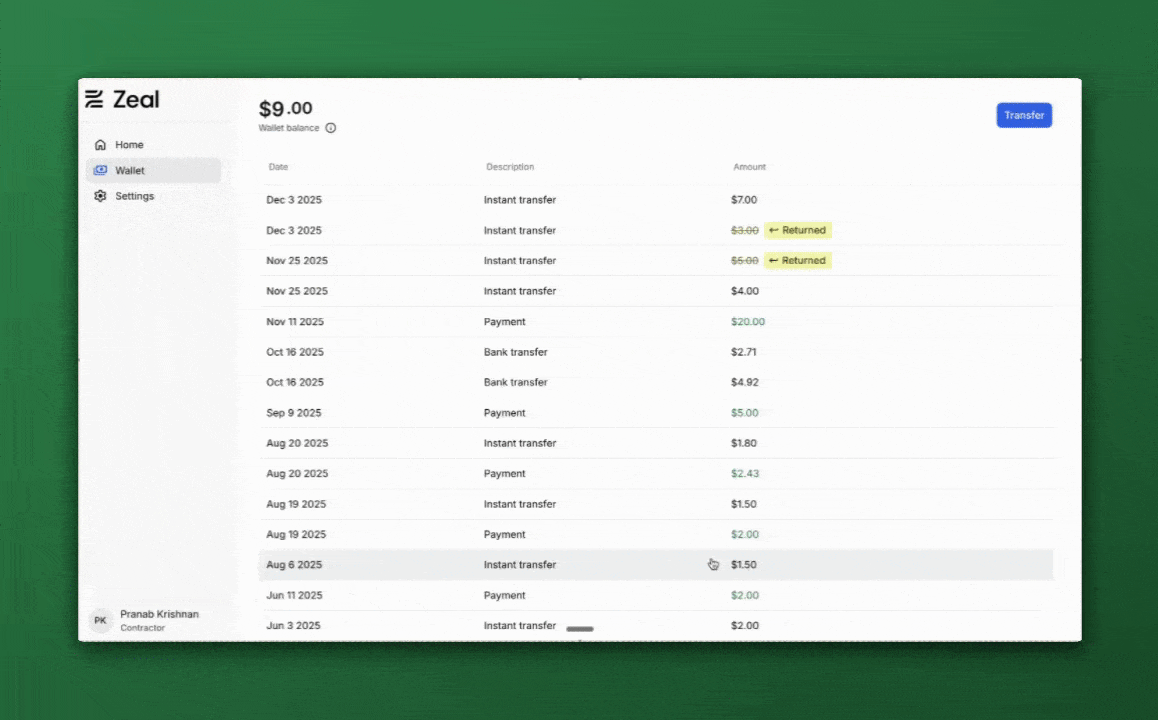Click the Date column header
This screenshot has width=1158, height=720.
coord(278,167)
